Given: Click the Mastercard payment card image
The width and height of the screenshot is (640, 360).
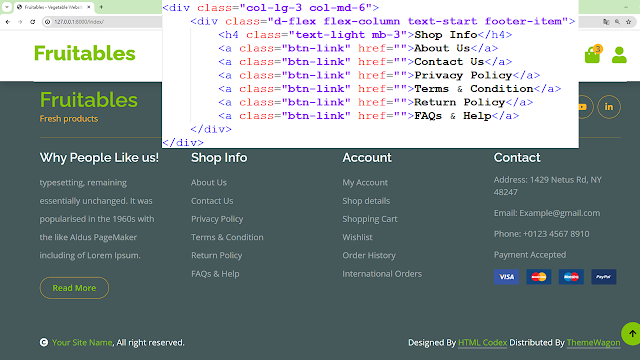Looking at the screenshot, I should coord(539,277).
